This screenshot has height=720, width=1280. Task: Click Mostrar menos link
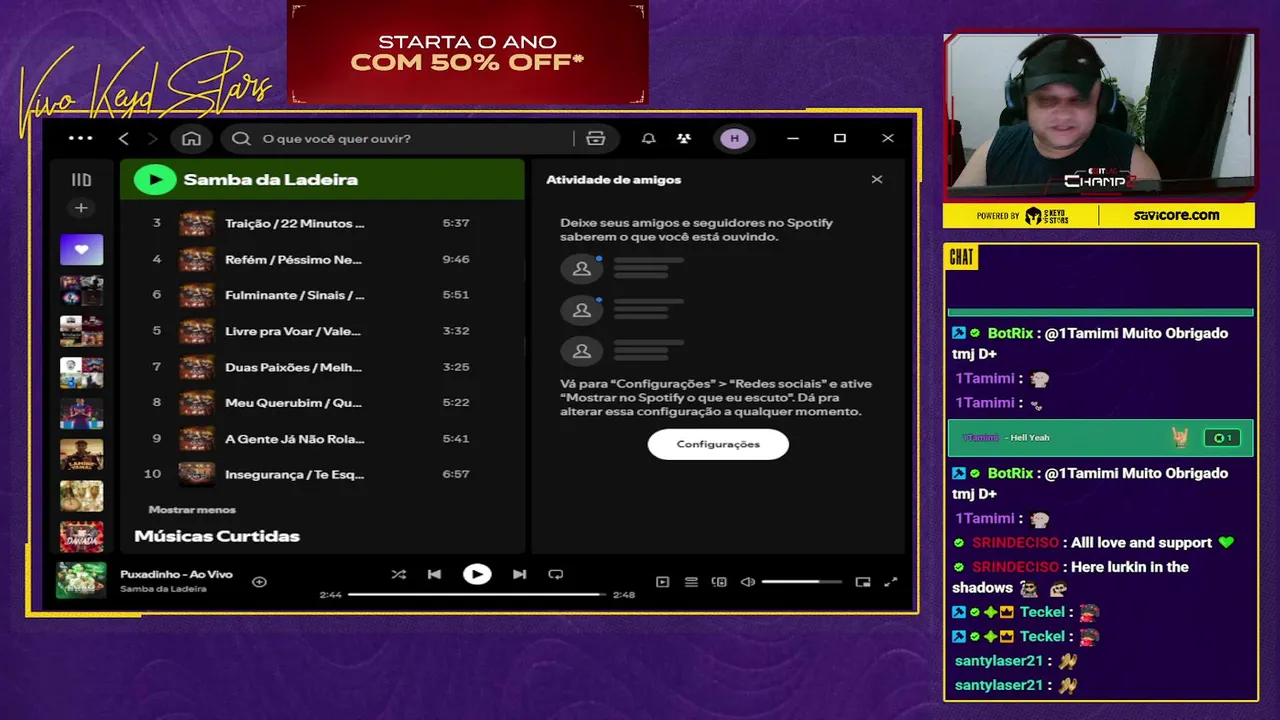coord(192,509)
